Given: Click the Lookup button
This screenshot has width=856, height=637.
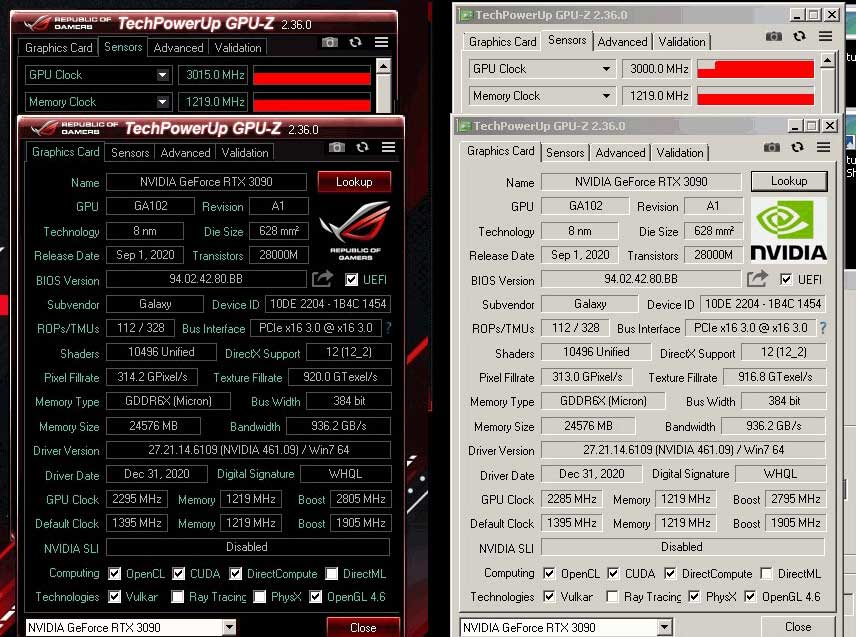Looking at the screenshot, I should tap(355, 181).
